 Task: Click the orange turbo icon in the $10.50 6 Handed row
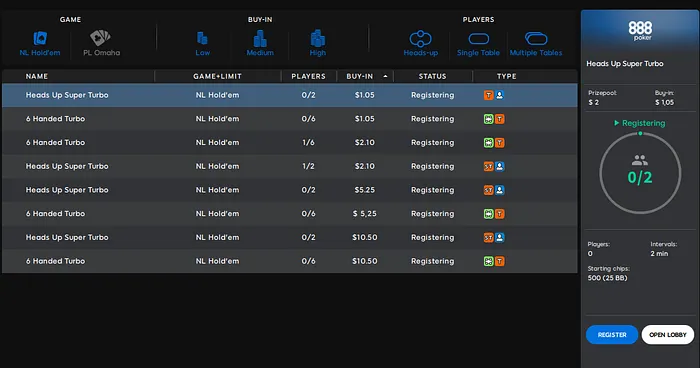[500, 261]
